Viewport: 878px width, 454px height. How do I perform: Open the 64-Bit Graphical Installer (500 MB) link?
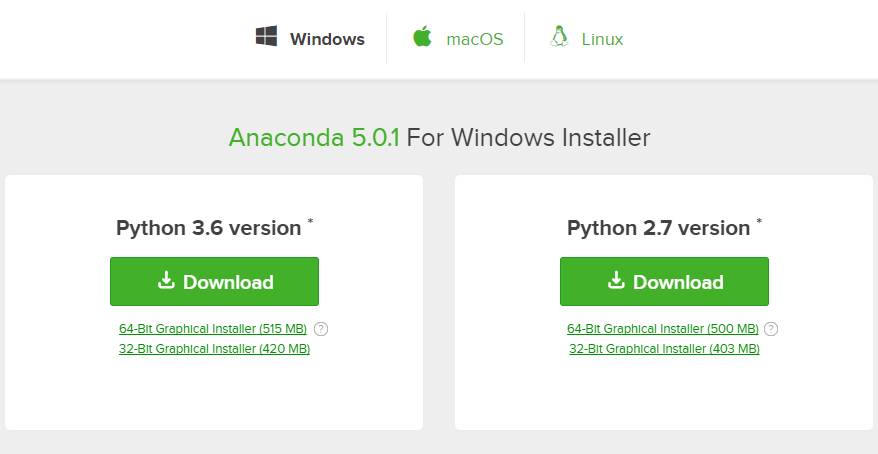(x=662, y=329)
